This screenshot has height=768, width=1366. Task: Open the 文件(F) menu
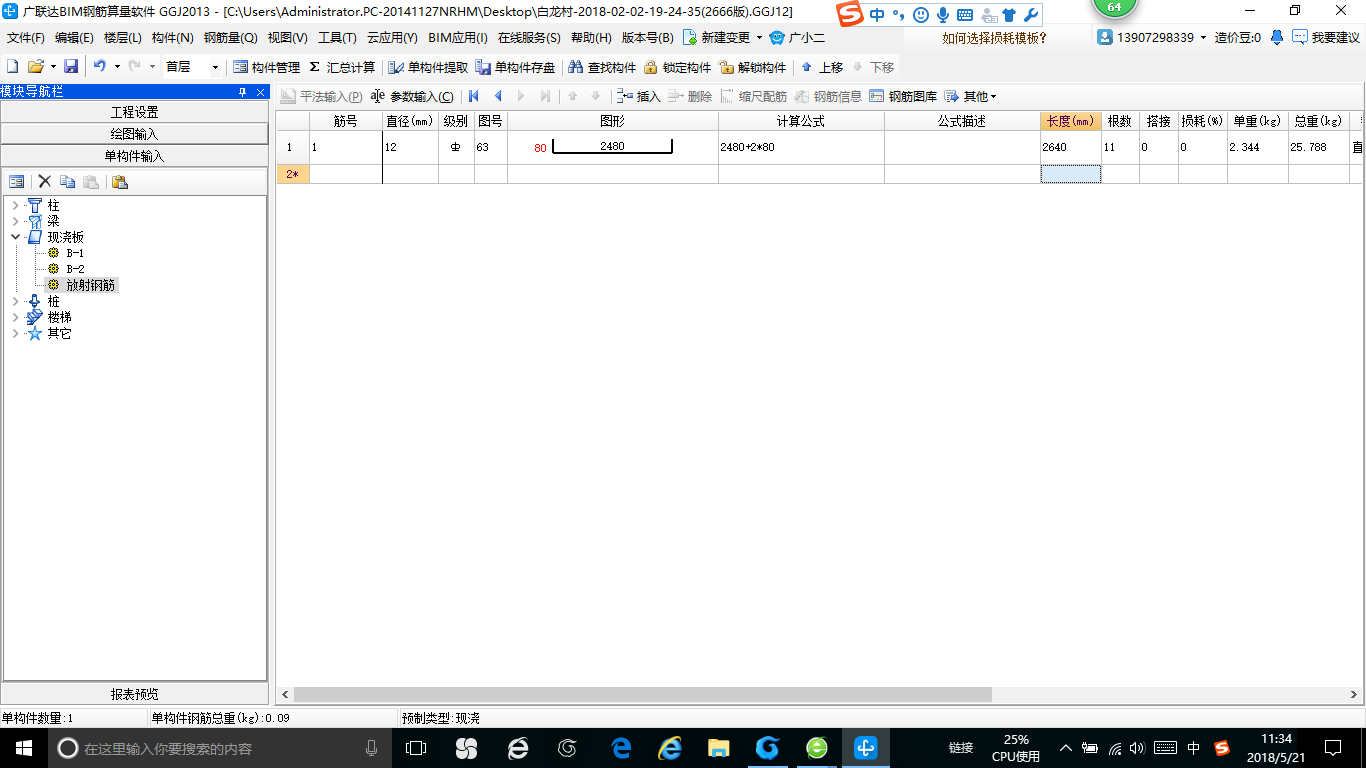(x=26, y=38)
